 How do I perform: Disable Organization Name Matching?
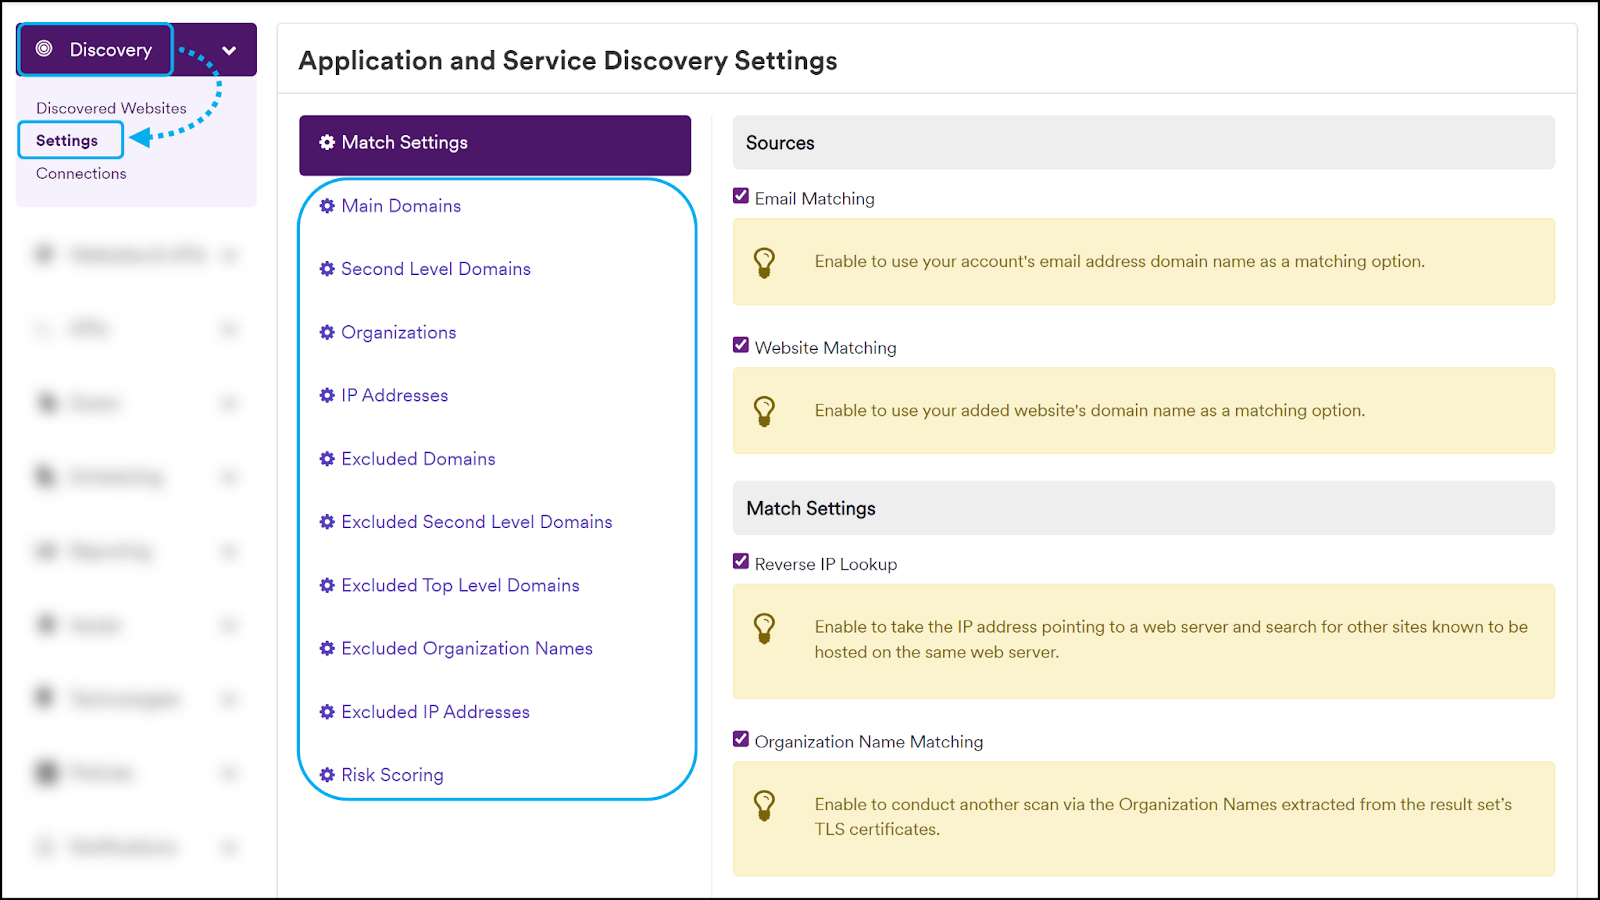click(x=740, y=738)
